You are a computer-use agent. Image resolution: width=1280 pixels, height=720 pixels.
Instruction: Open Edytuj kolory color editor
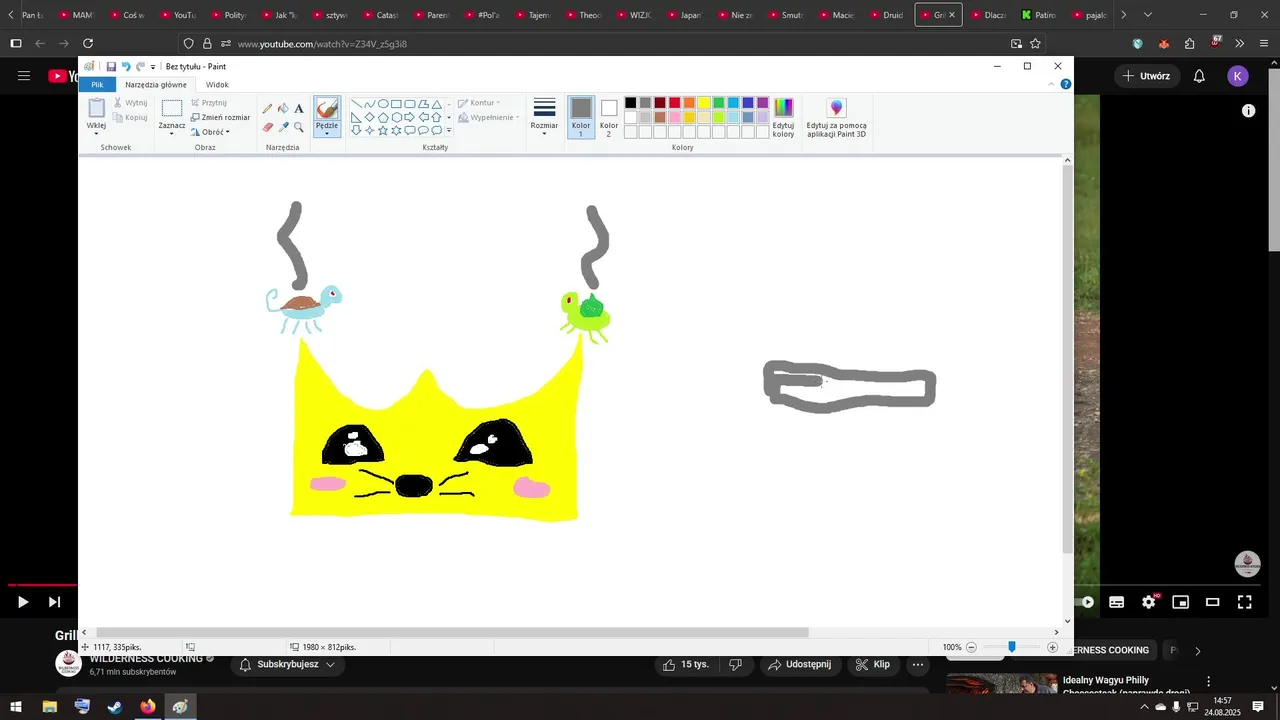coord(784,118)
